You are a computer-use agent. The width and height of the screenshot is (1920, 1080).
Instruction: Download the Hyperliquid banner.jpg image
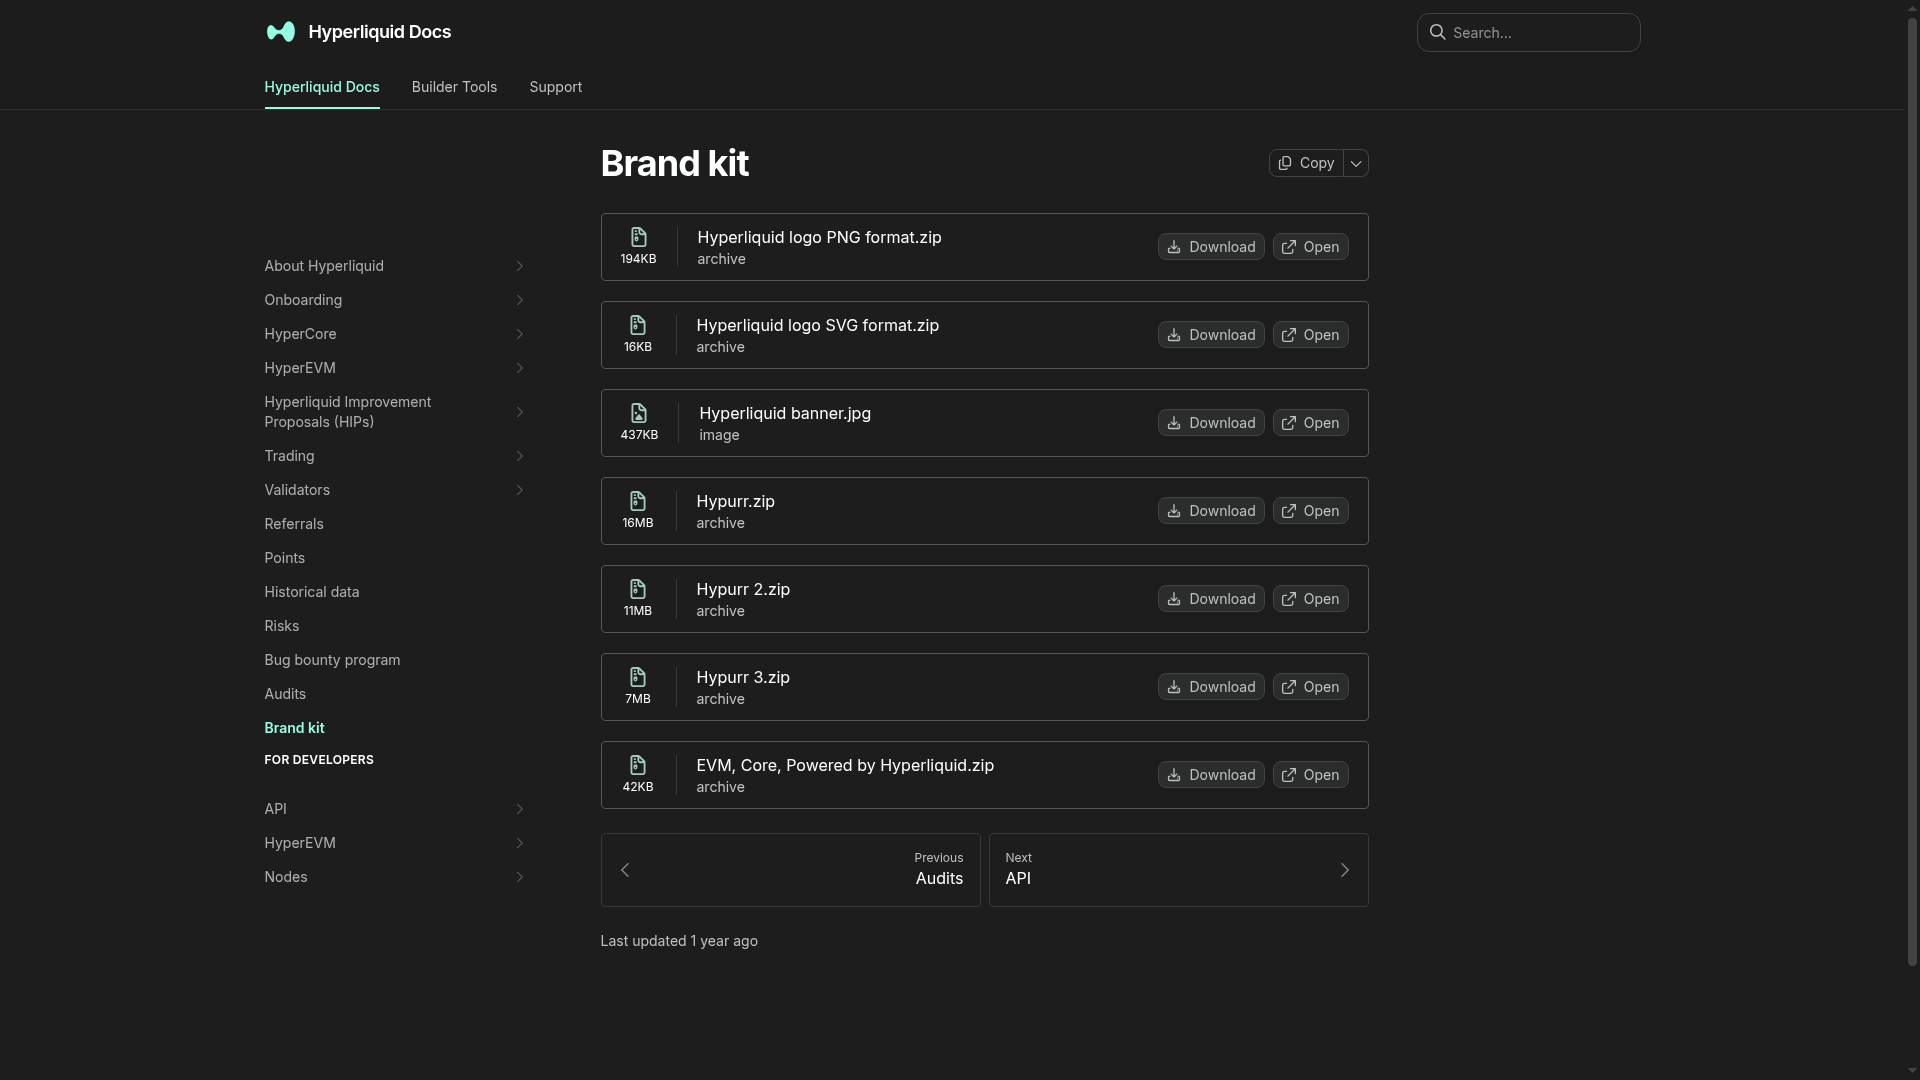[1211, 423]
